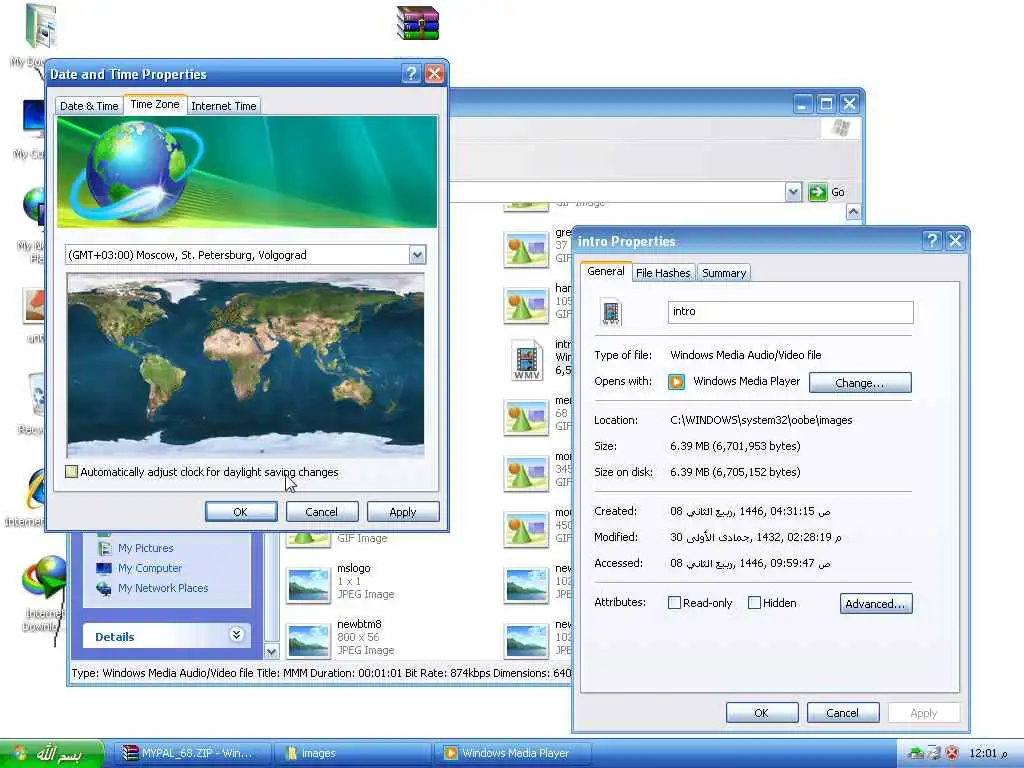Click the scroll up arrow in Explorer file list

click(x=853, y=212)
